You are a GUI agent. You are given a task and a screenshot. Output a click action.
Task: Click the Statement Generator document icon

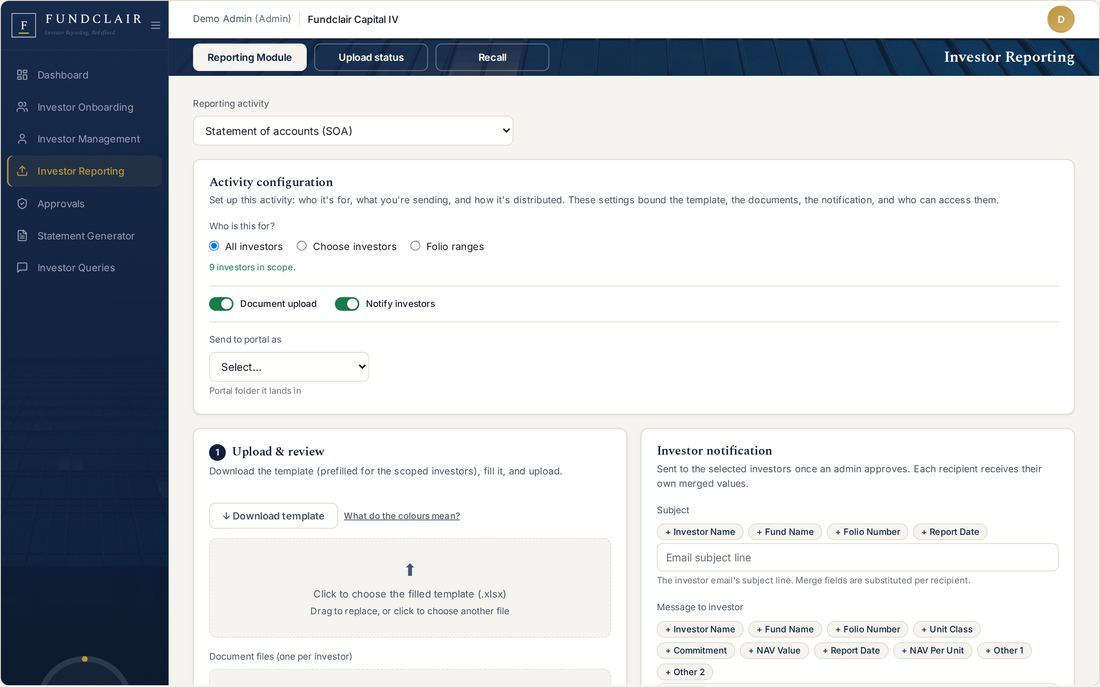pos(22,236)
